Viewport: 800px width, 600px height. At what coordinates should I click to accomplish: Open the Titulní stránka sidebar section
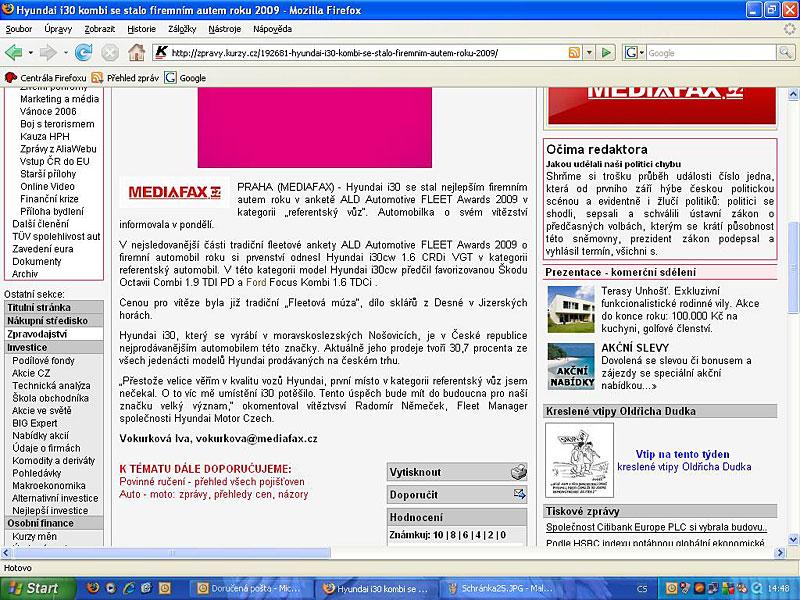click(54, 307)
